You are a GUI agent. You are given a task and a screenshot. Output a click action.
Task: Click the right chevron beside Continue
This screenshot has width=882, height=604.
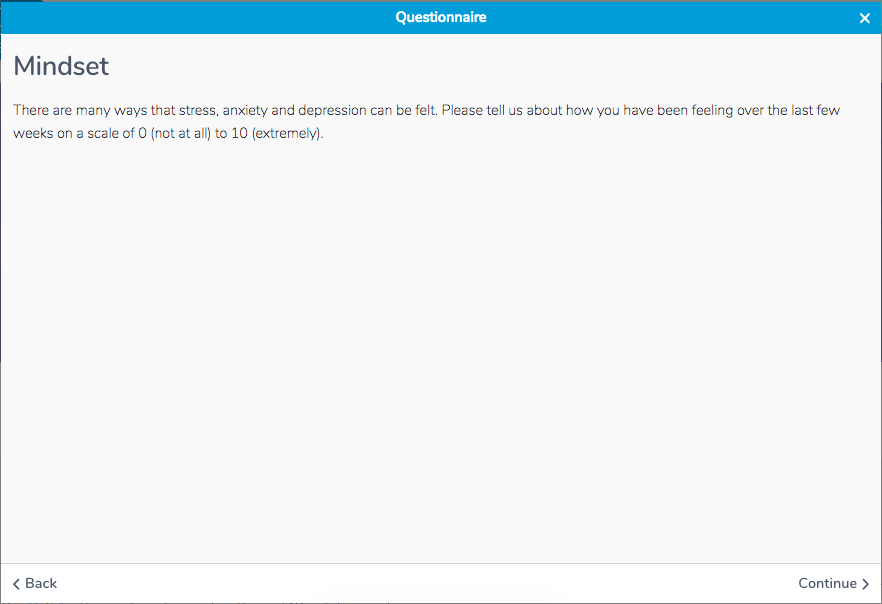[865, 584]
